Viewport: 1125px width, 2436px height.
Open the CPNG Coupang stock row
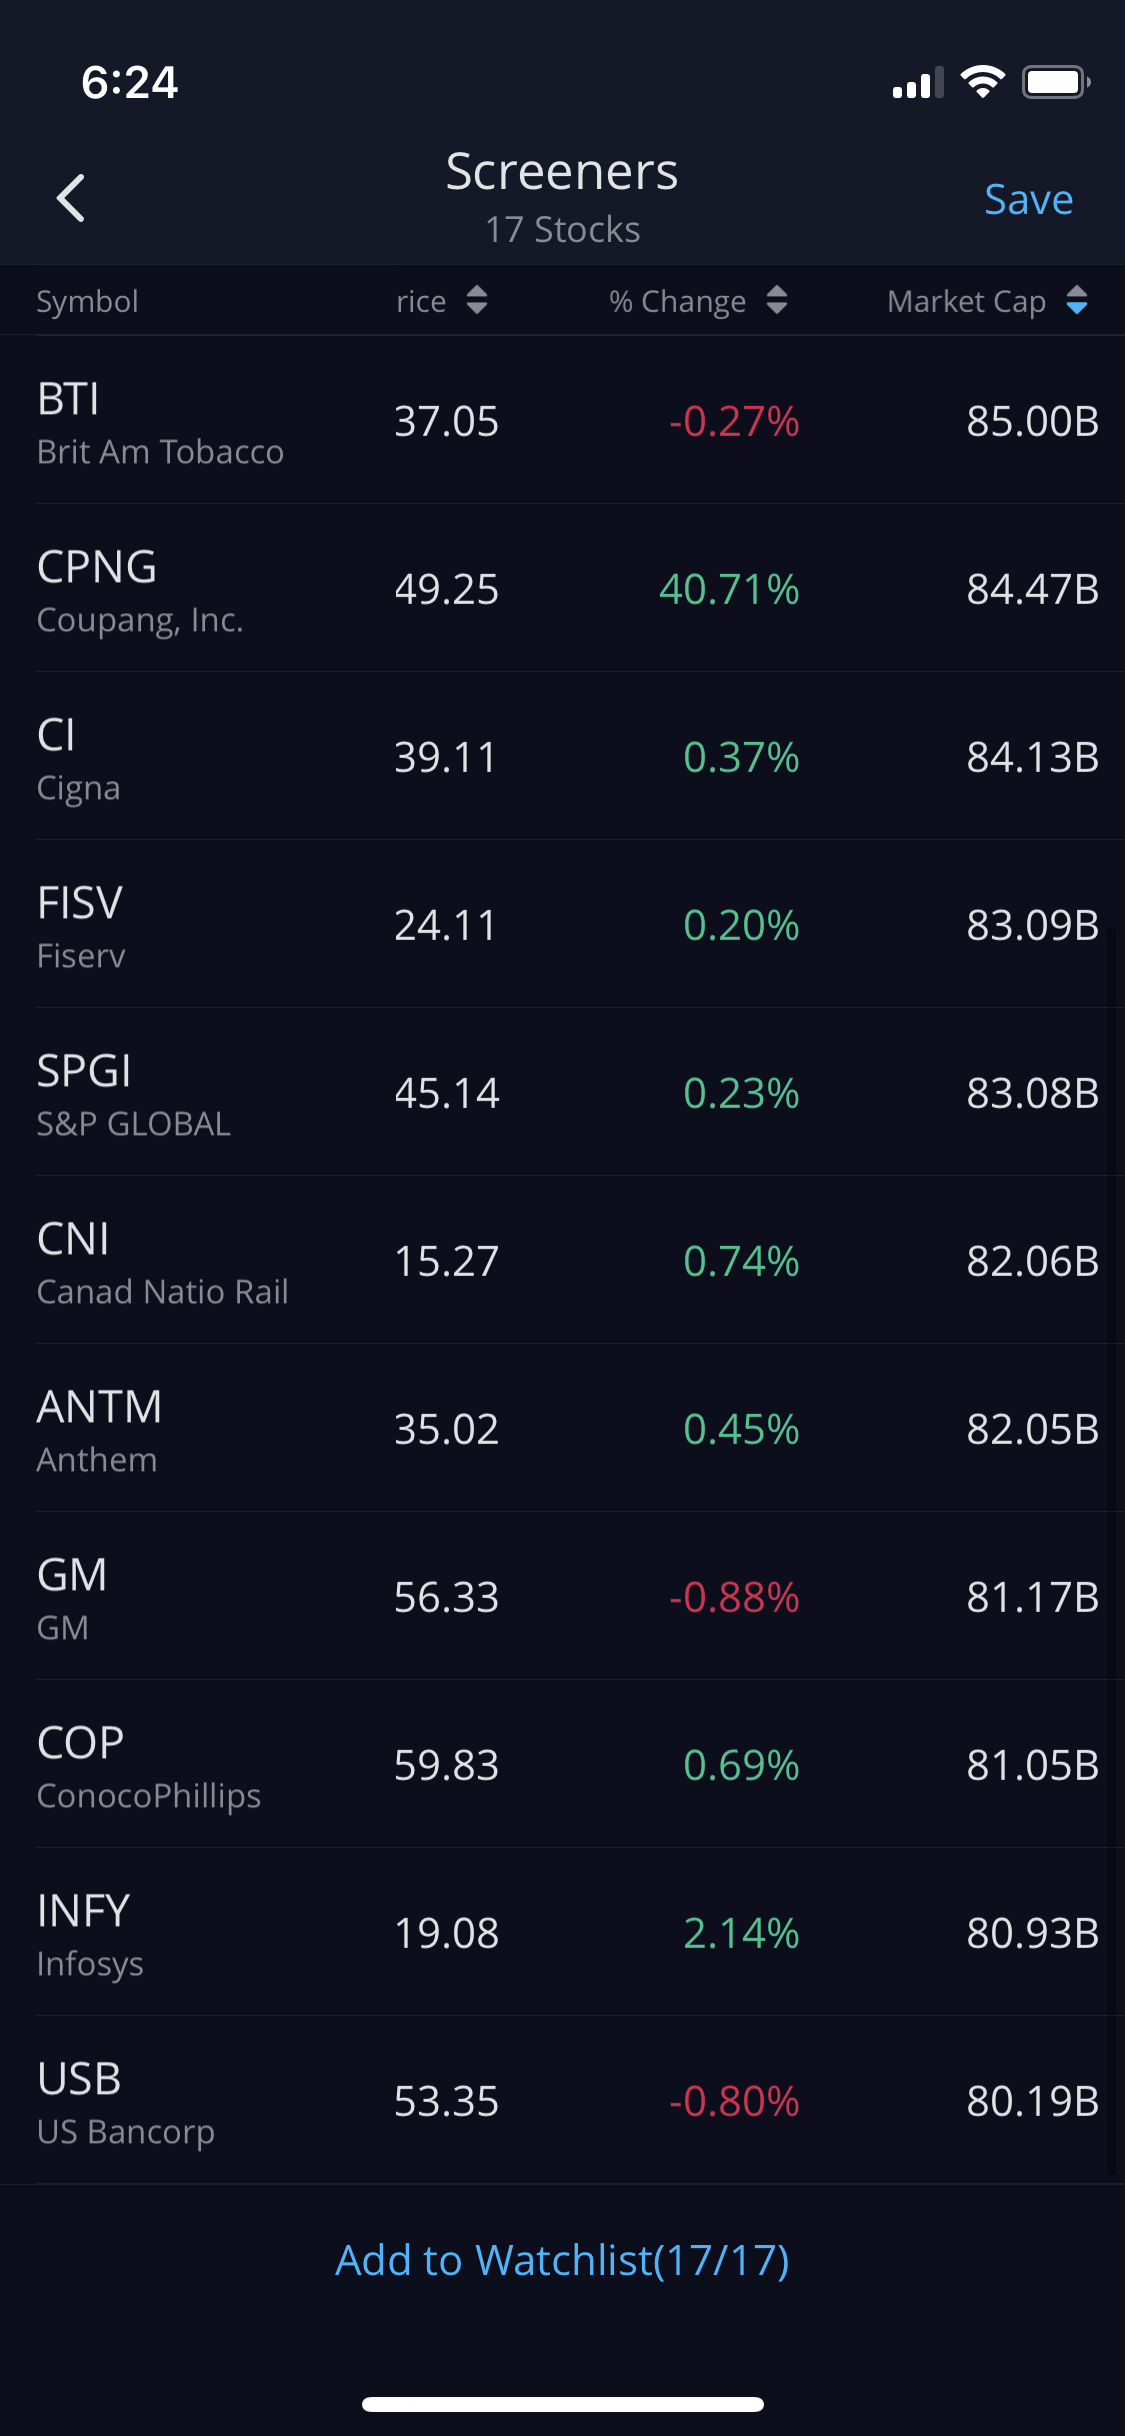(x=562, y=589)
